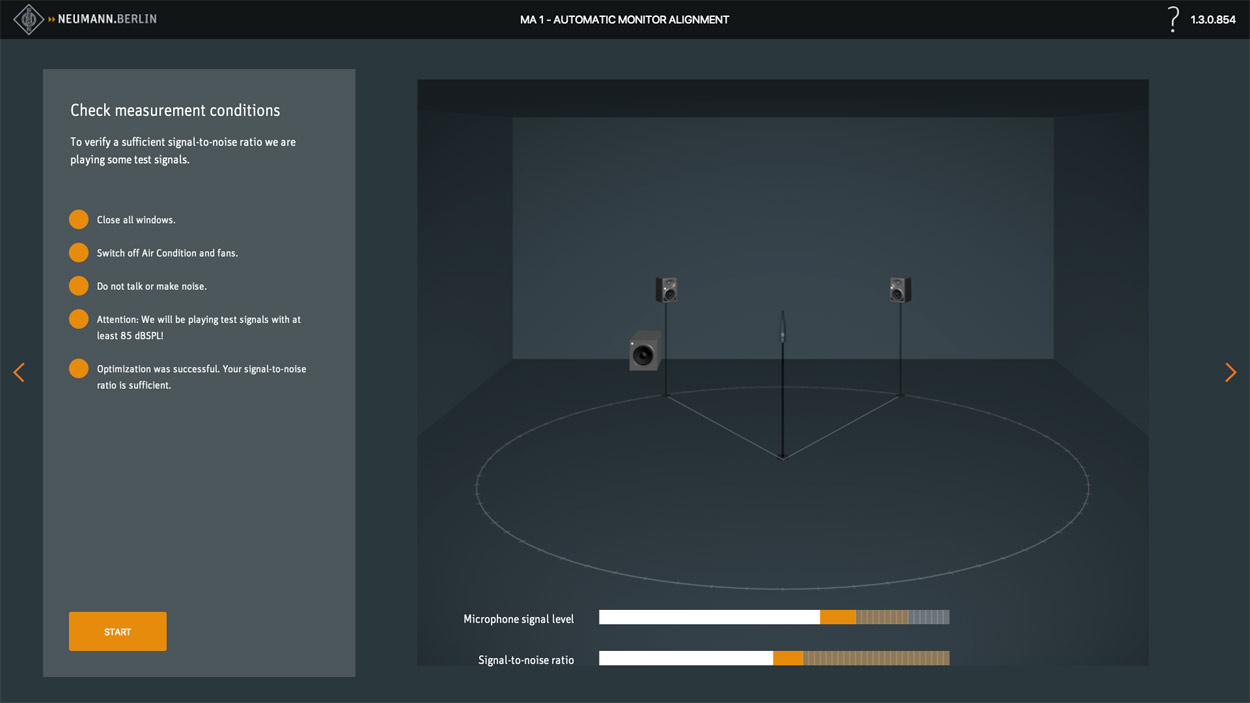Open help with the question mark icon
This screenshot has width=1250, height=703.
[1173, 19]
